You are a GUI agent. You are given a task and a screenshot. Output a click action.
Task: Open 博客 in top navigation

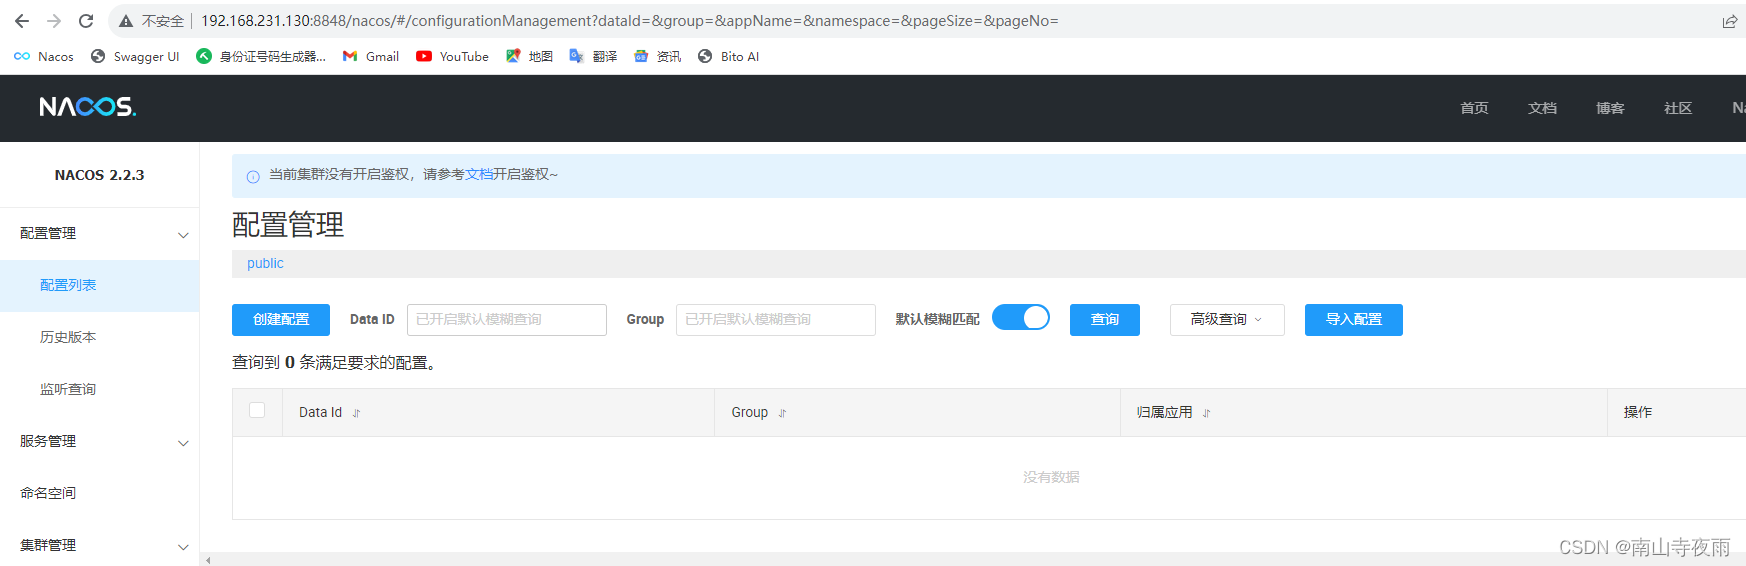1610,108
